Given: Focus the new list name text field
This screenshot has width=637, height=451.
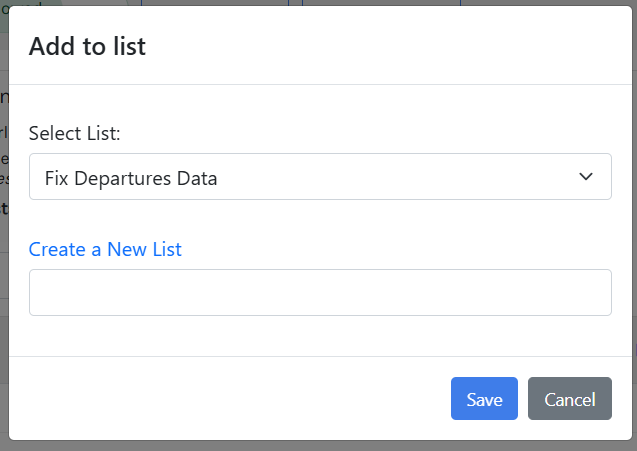Looking at the screenshot, I should (320, 293).
